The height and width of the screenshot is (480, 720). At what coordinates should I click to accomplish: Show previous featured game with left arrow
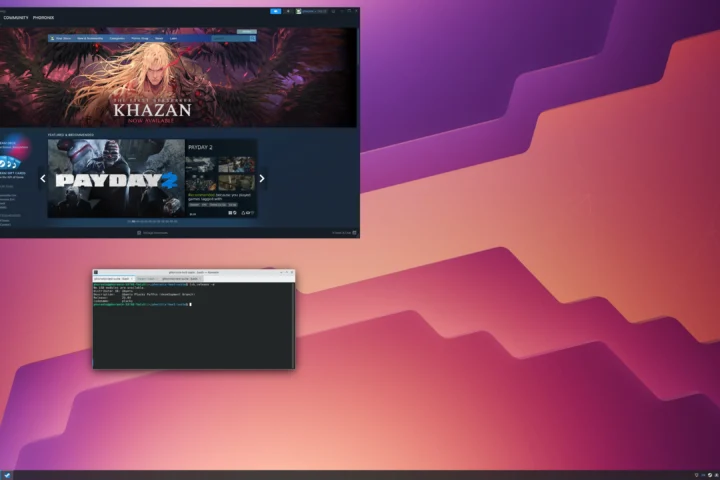[x=43, y=179]
